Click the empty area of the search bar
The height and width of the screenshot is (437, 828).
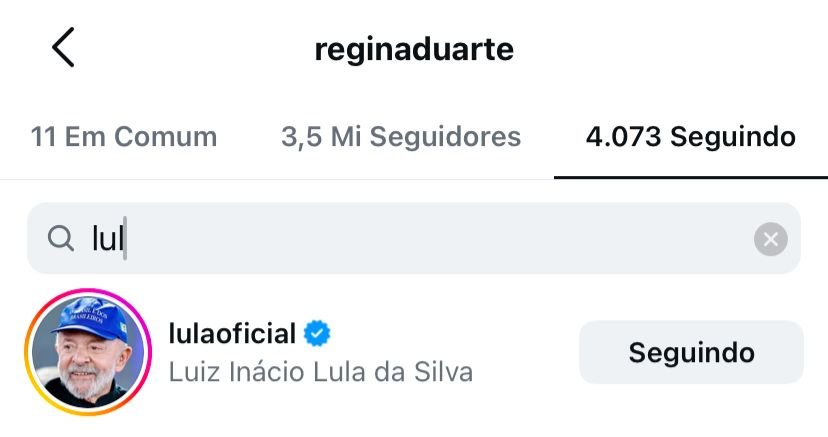pyautogui.click(x=450, y=239)
